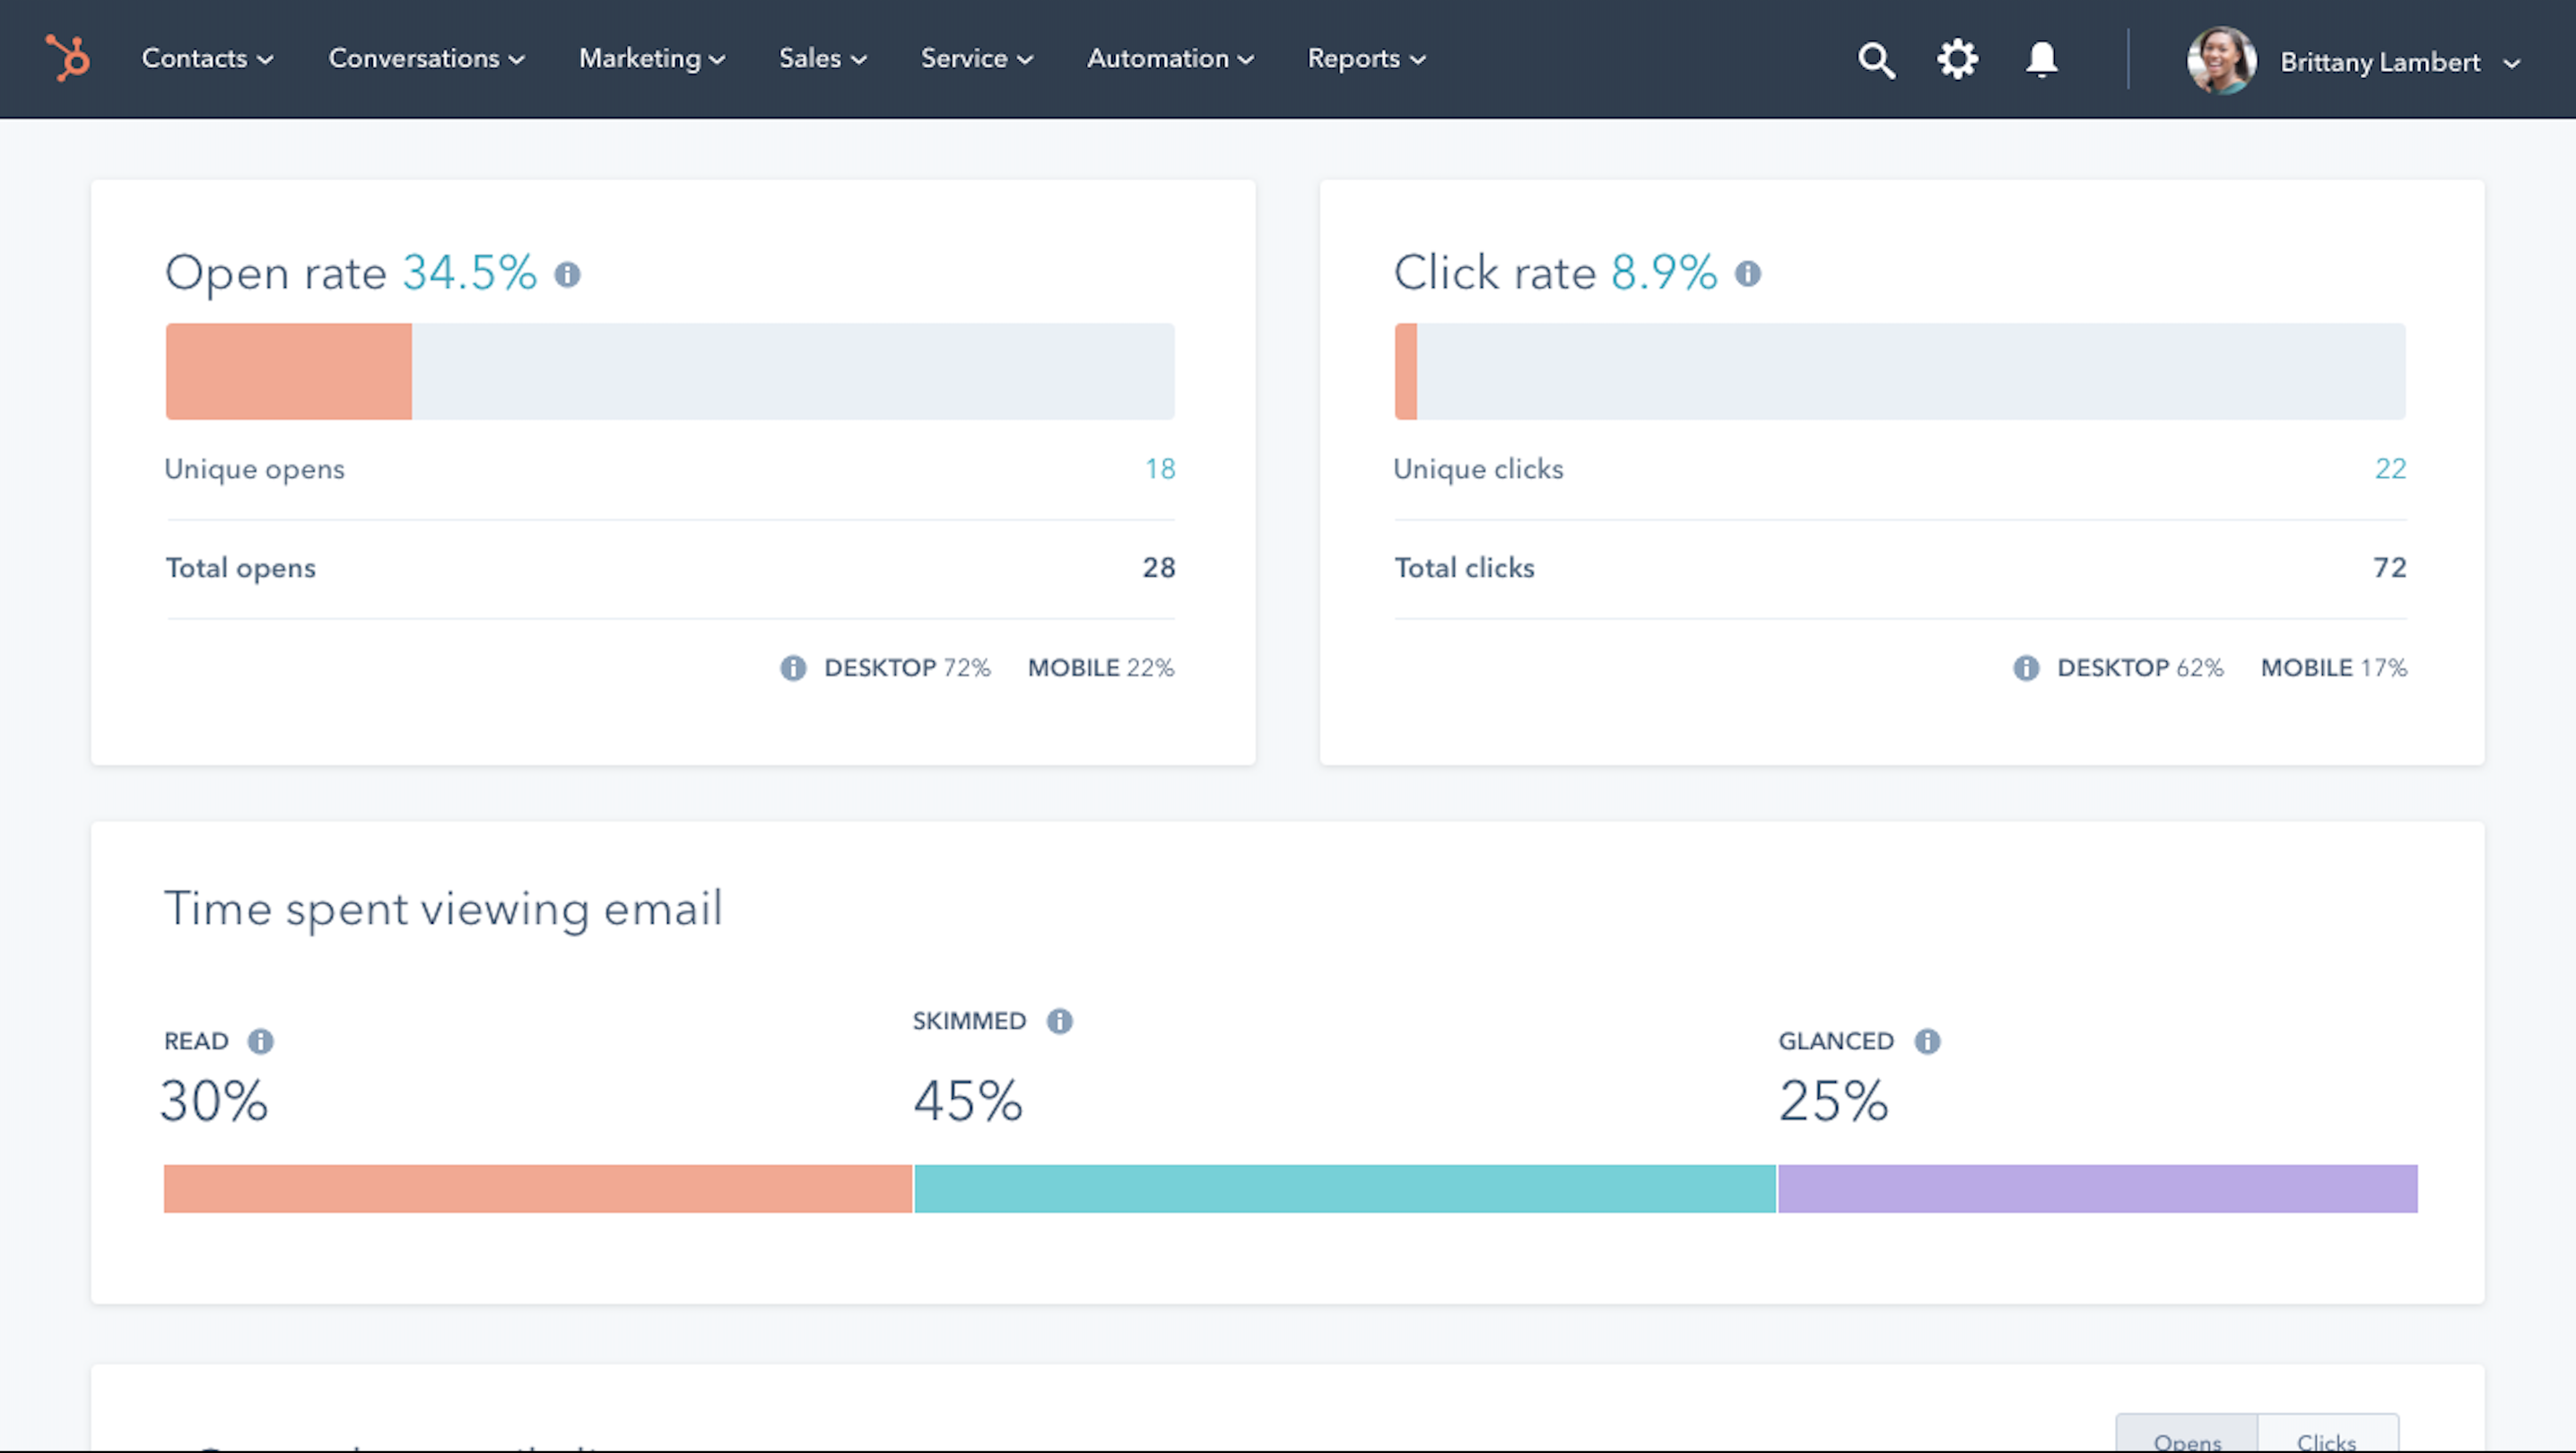
Task: Open the 18 unique opens link
Action: (1159, 468)
